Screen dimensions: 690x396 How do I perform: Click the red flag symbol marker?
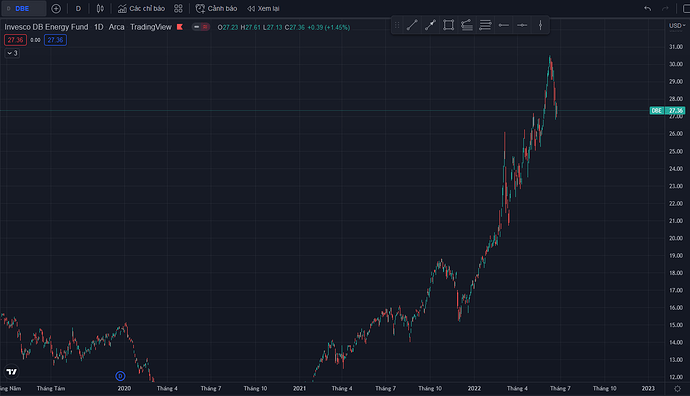[180, 27]
